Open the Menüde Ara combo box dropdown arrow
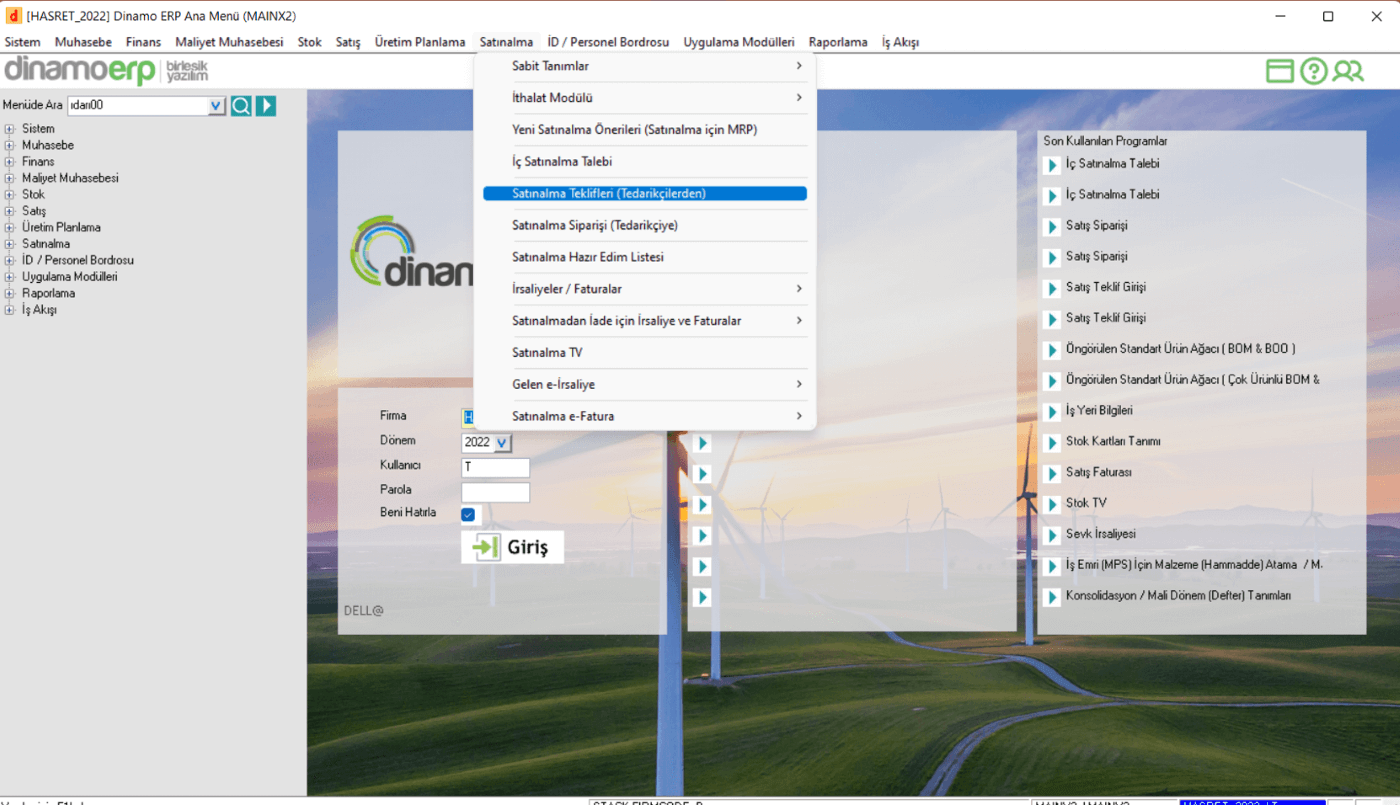1400x805 pixels. 216,106
